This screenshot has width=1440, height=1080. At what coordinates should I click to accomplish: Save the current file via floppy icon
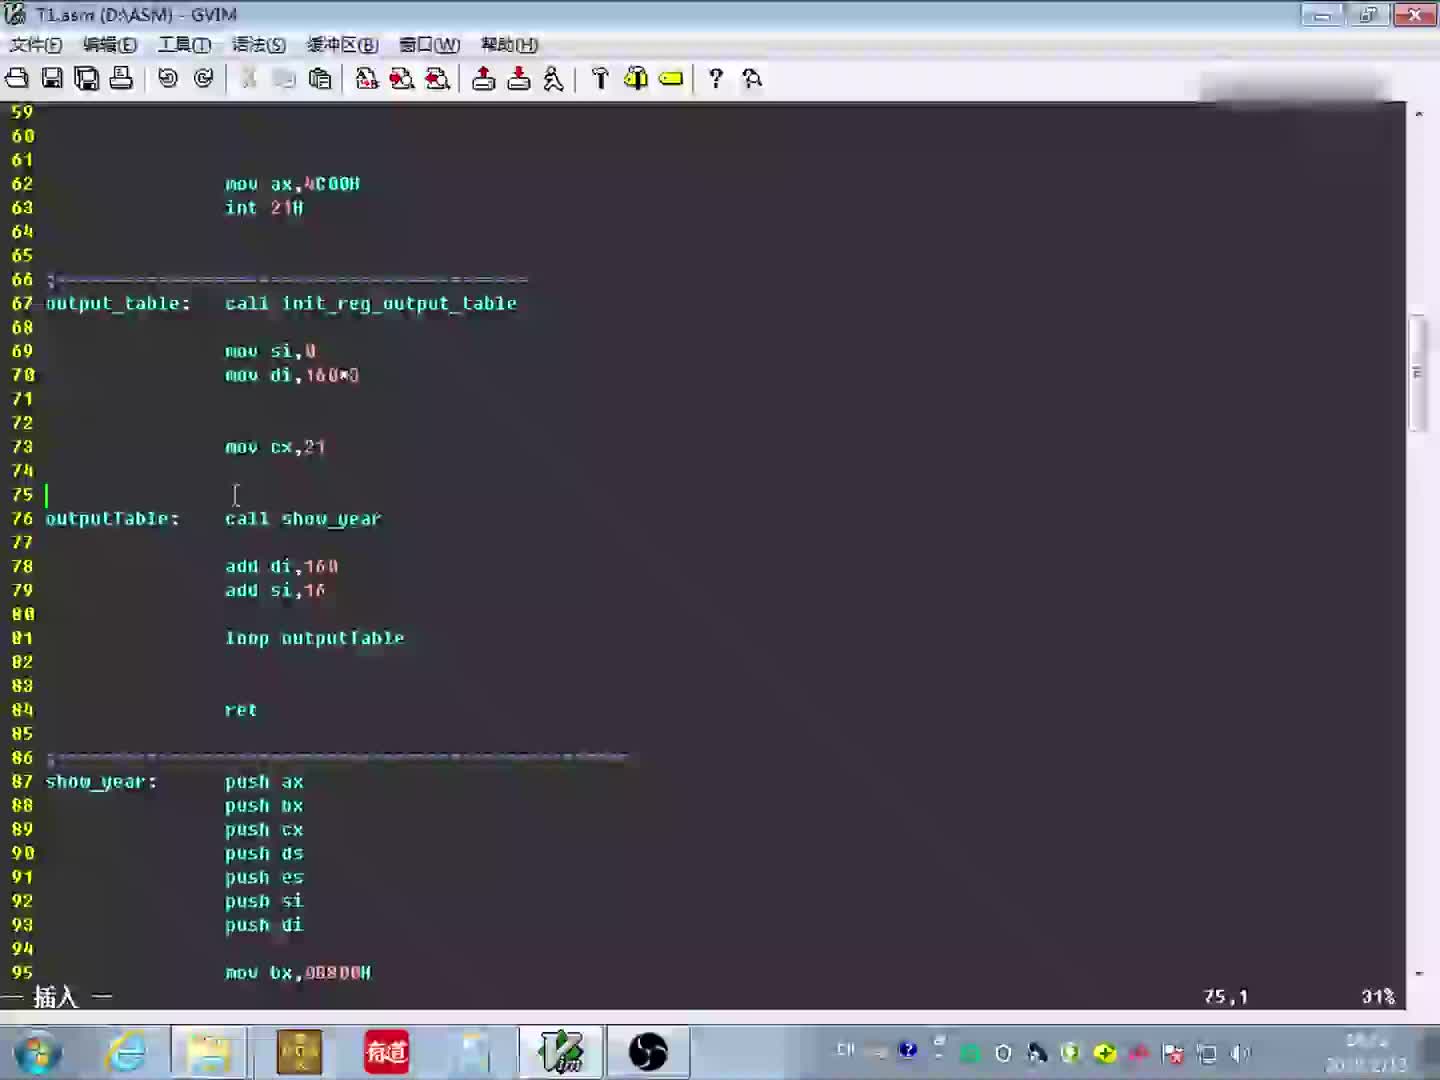[x=52, y=78]
